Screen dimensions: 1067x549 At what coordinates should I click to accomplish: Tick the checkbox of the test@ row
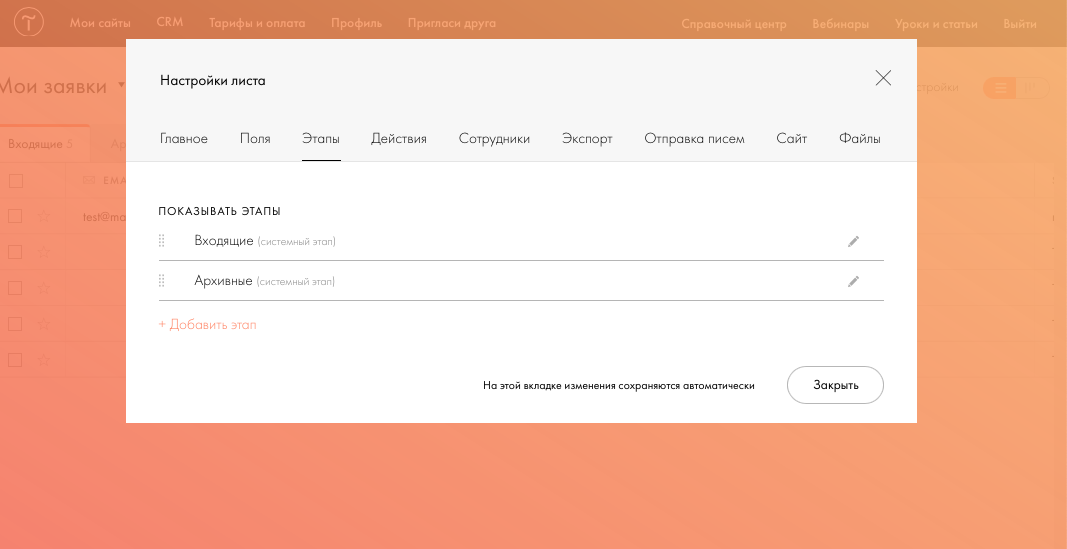click(15, 216)
